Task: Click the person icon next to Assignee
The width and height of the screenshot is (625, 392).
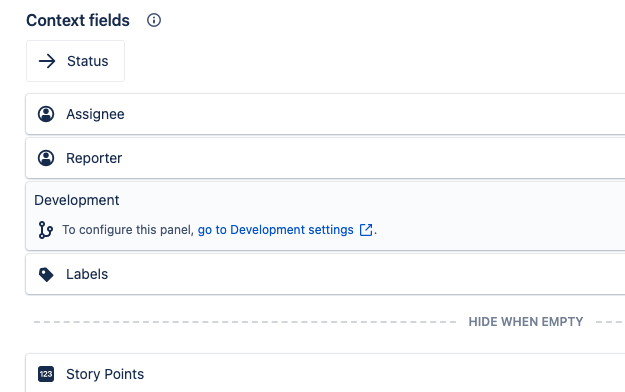Action: click(46, 114)
